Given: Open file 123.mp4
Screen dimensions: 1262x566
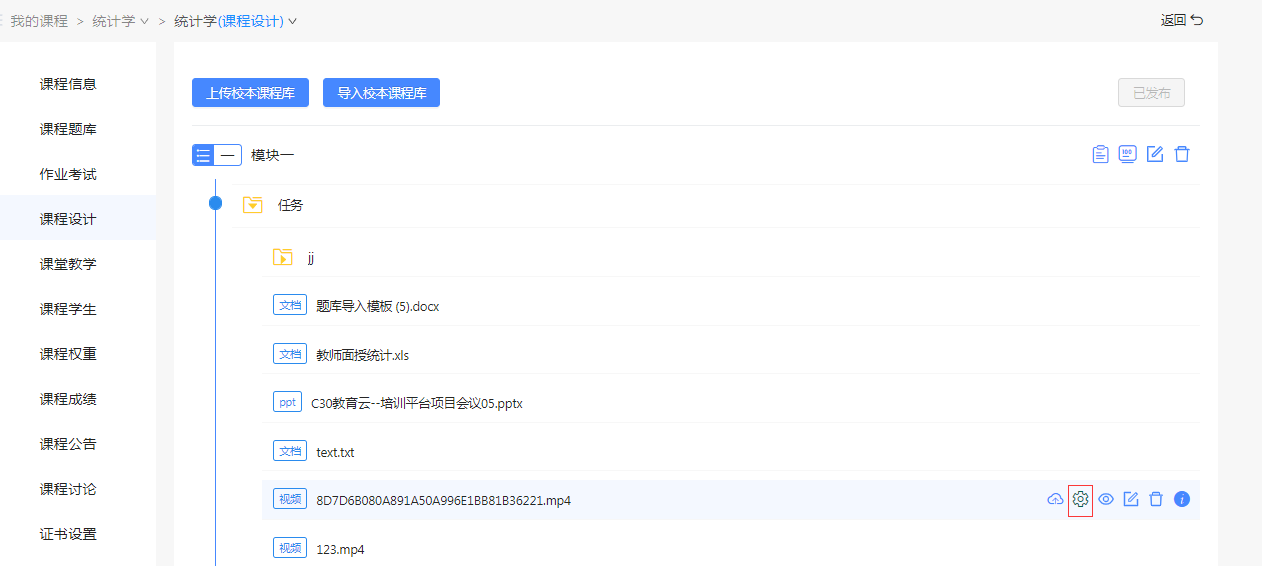Looking at the screenshot, I should point(340,549).
